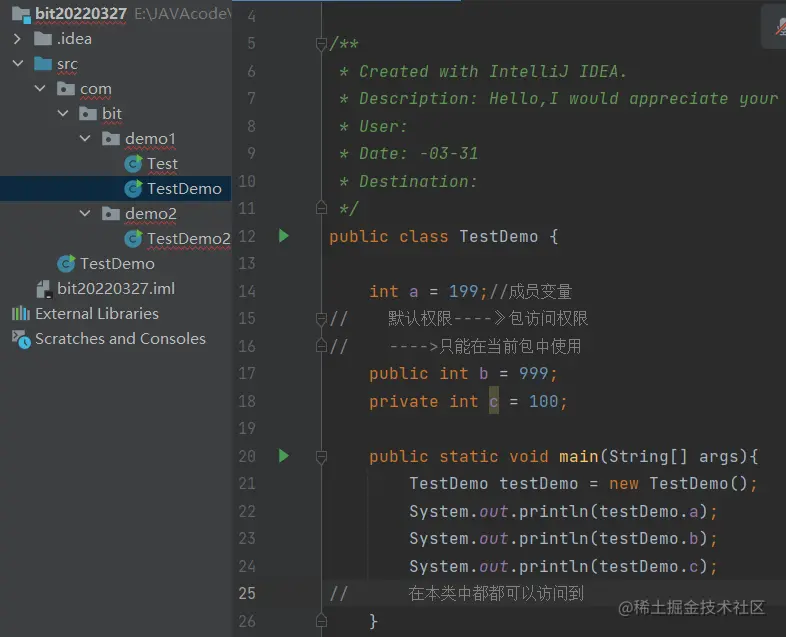This screenshot has width=786, height=637.
Task: Run the TestDemo class via line 12 gutter arrow
Action: [284, 236]
